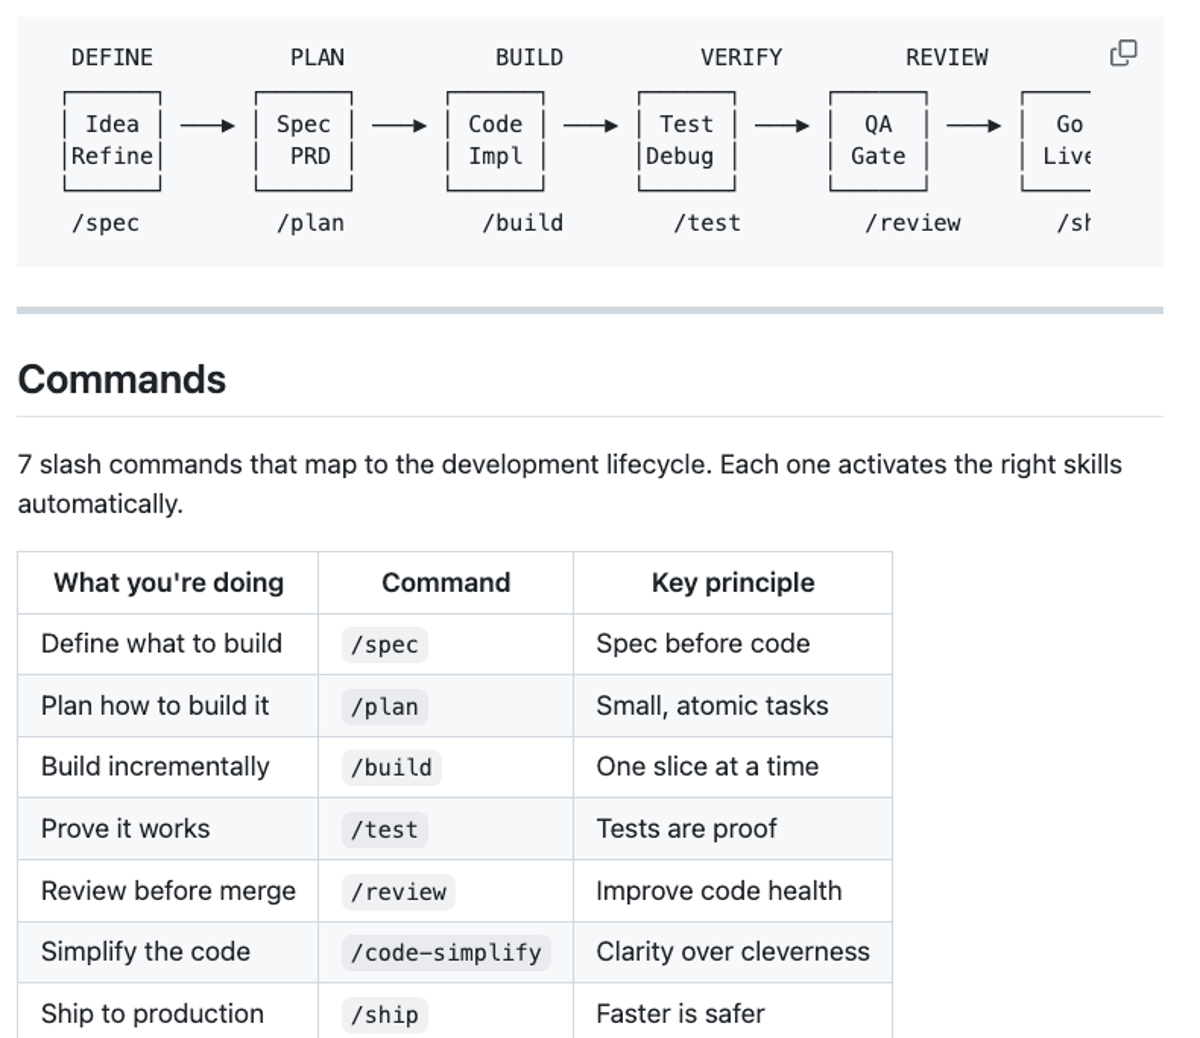The image size is (1200, 1038).
Task: Click the QA Gate box in the diagram
Action: click(876, 140)
